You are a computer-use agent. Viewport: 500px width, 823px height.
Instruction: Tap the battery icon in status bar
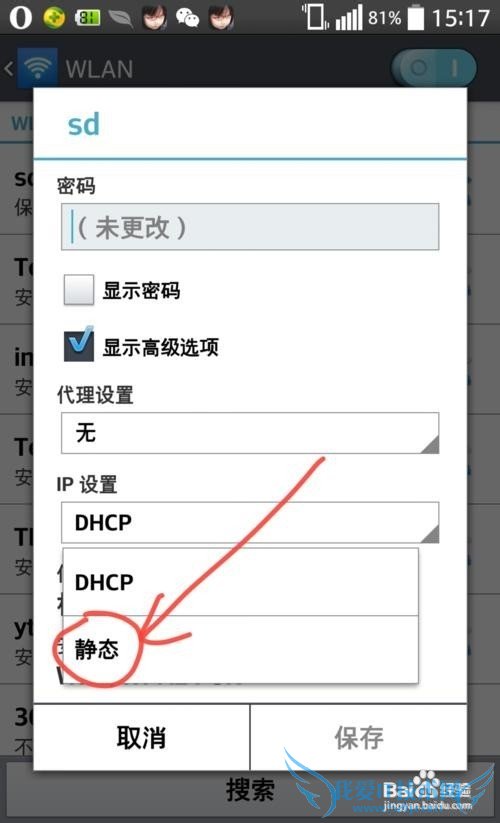coord(416,17)
